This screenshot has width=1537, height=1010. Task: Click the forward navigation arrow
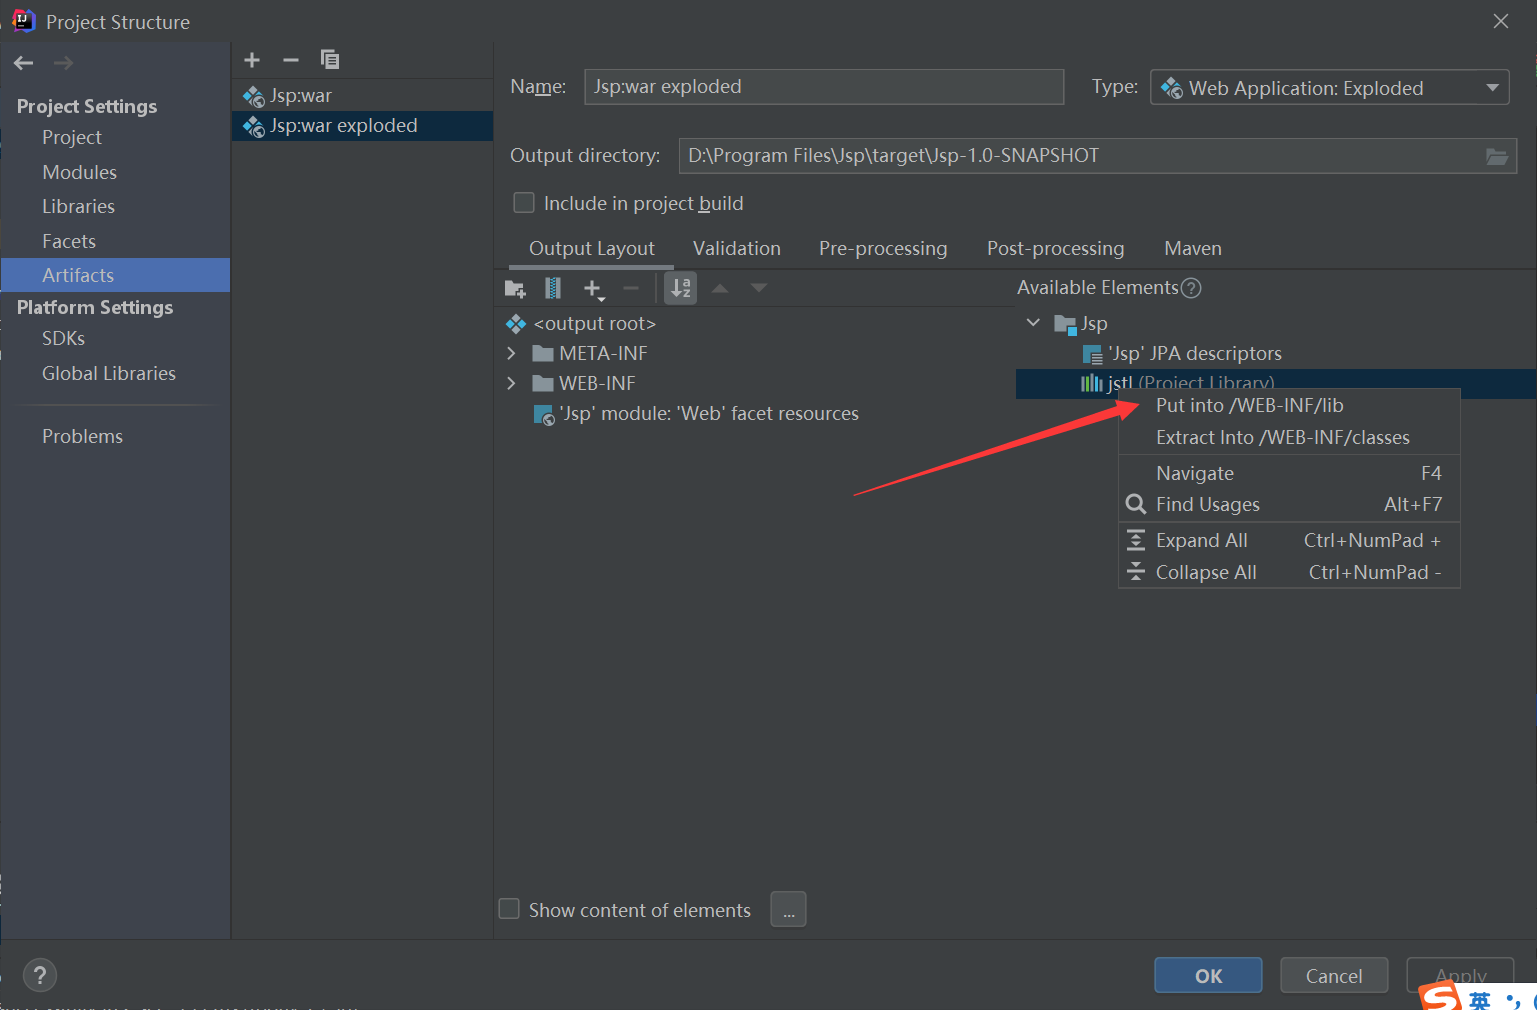63,63
